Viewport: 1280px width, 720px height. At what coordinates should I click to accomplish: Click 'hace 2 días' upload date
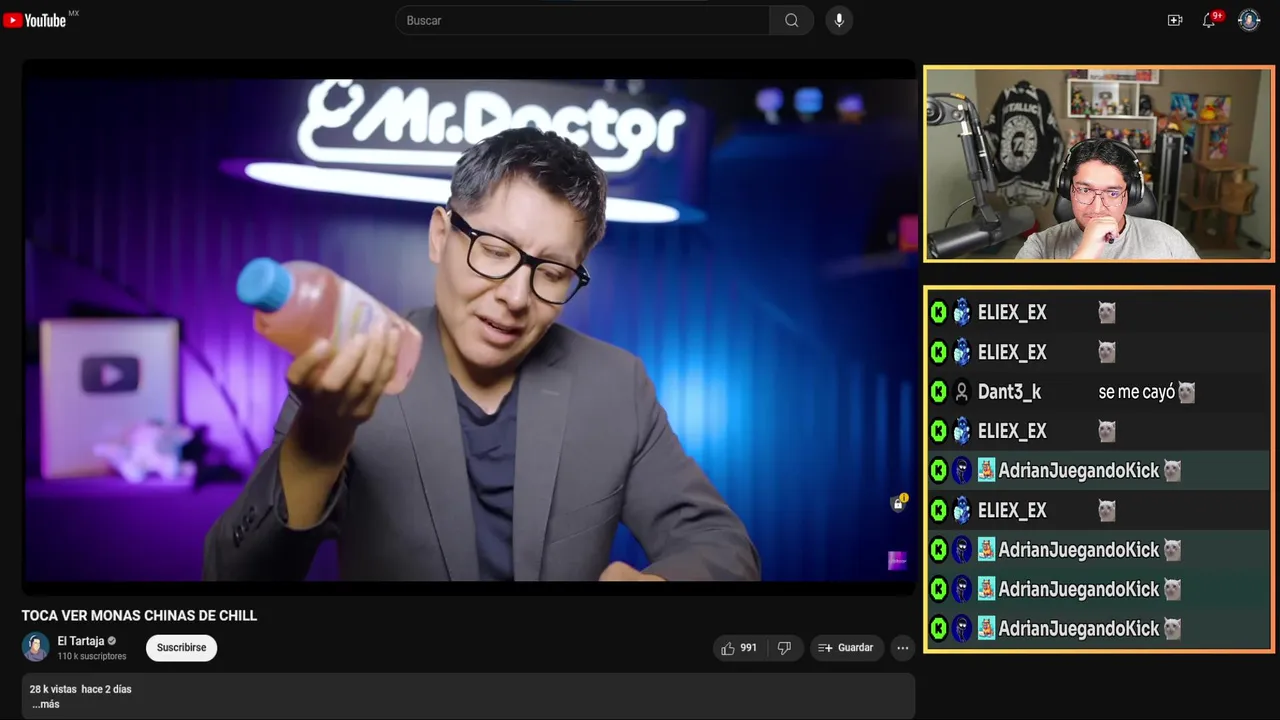click(106, 689)
